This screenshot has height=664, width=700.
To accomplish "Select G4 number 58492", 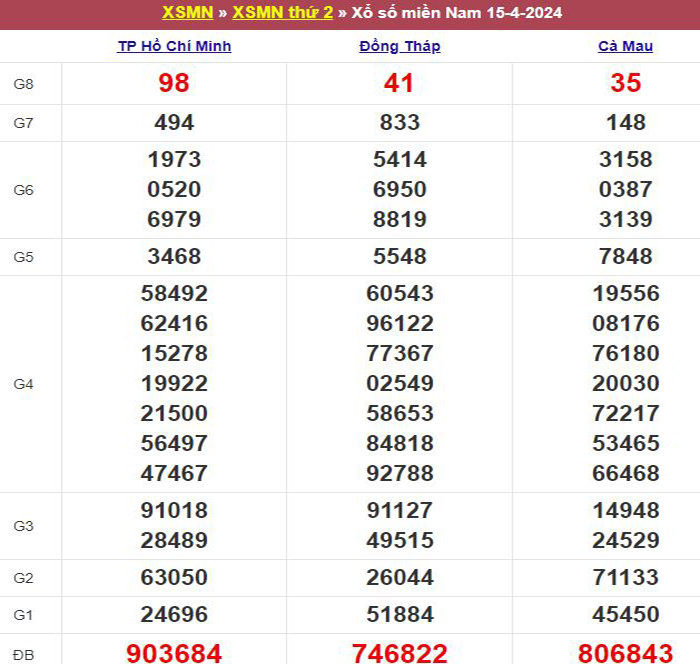I will pos(174,293).
